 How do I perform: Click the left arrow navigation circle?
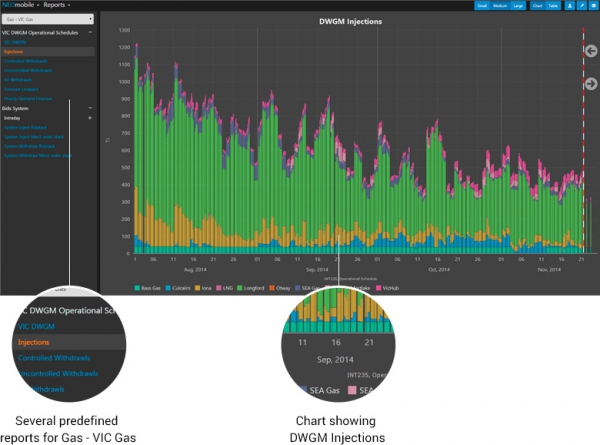[590, 51]
